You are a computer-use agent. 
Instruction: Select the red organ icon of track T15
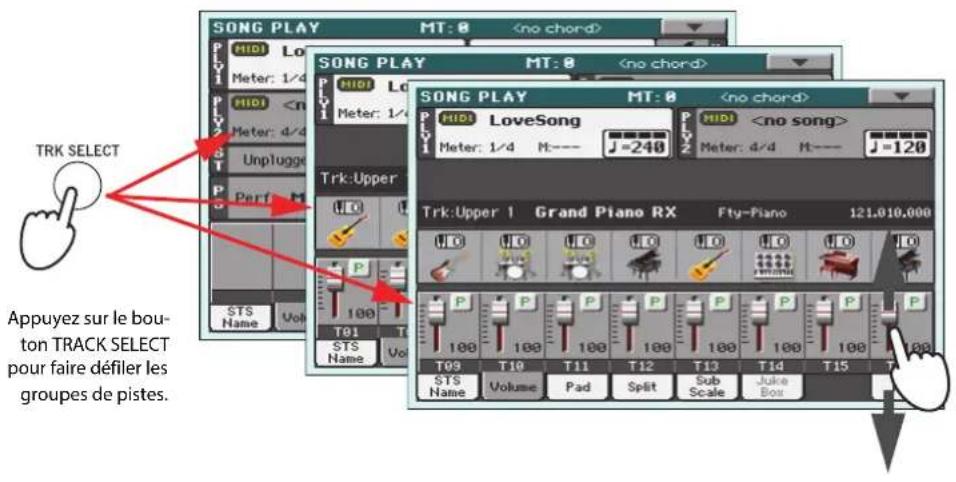pyautogui.click(x=839, y=266)
